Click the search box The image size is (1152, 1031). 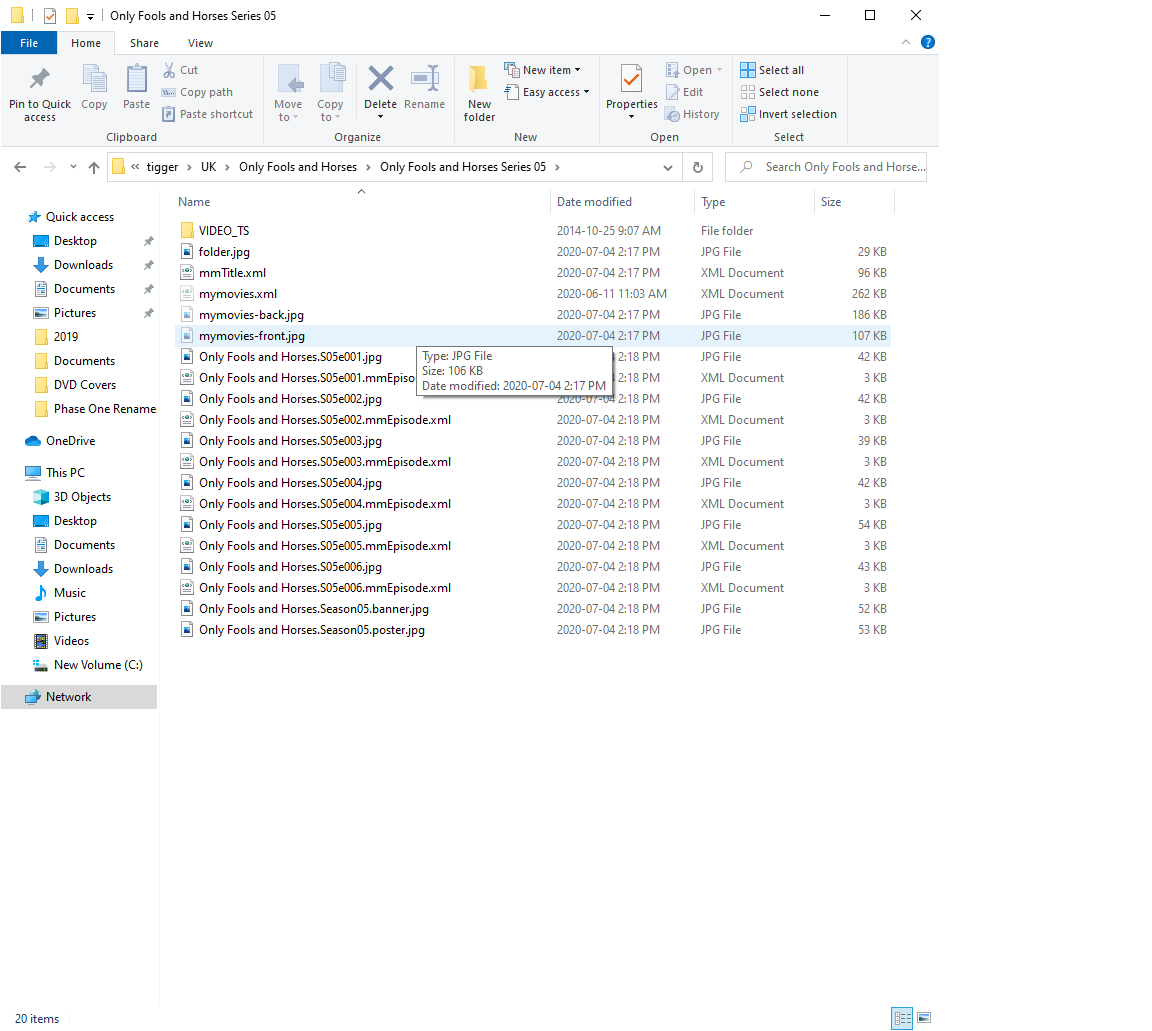[826, 168]
